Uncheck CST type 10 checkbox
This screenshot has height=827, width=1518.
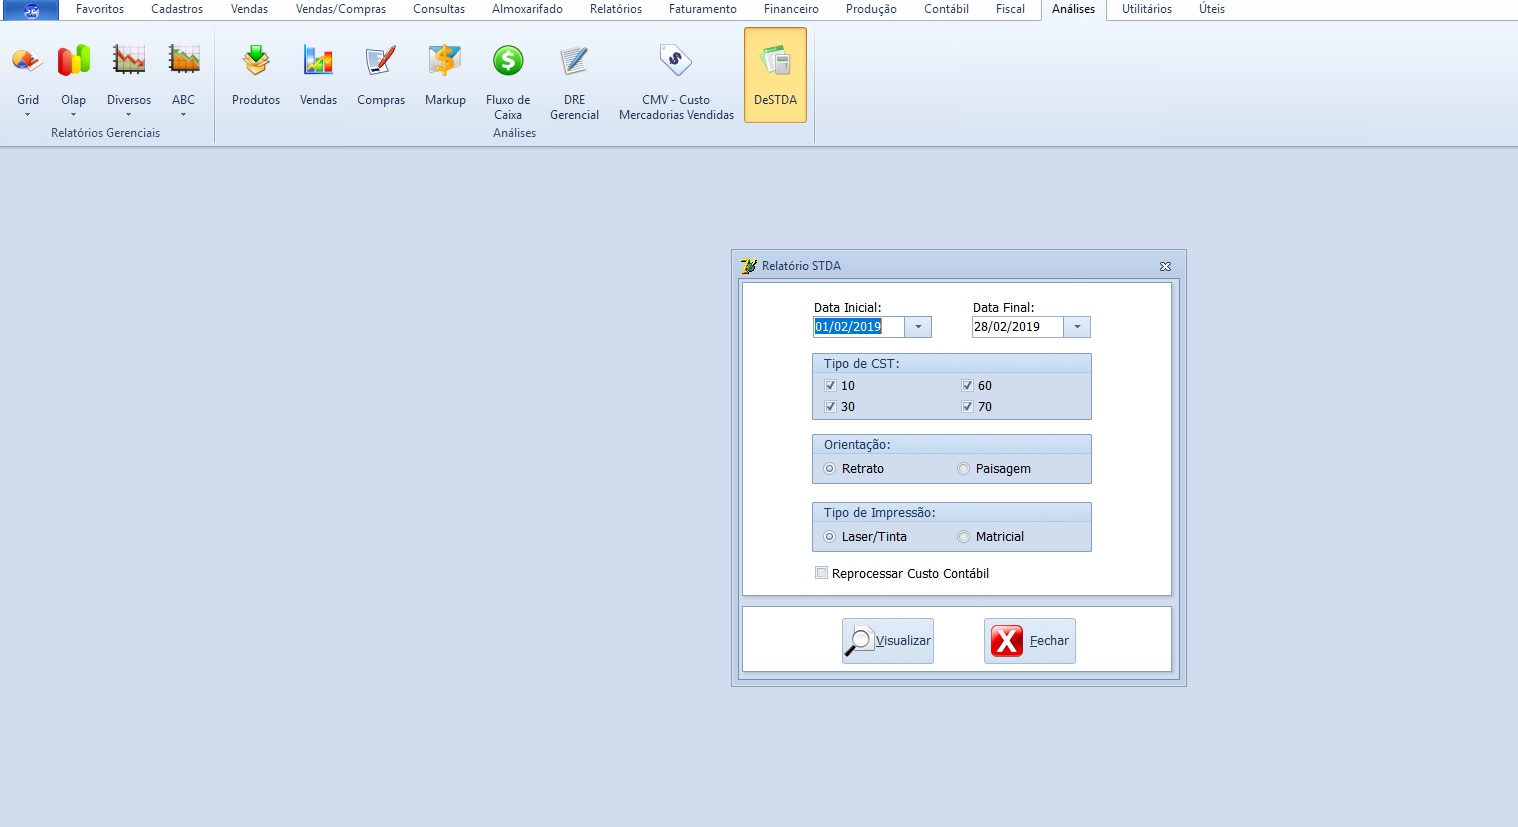(x=830, y=386)
